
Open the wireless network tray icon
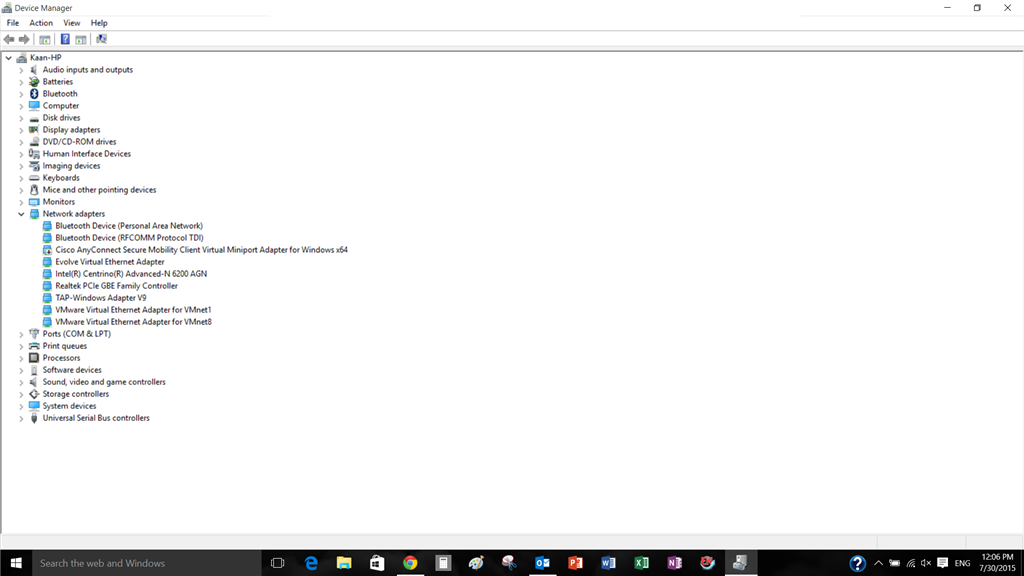tap(910, 563)
